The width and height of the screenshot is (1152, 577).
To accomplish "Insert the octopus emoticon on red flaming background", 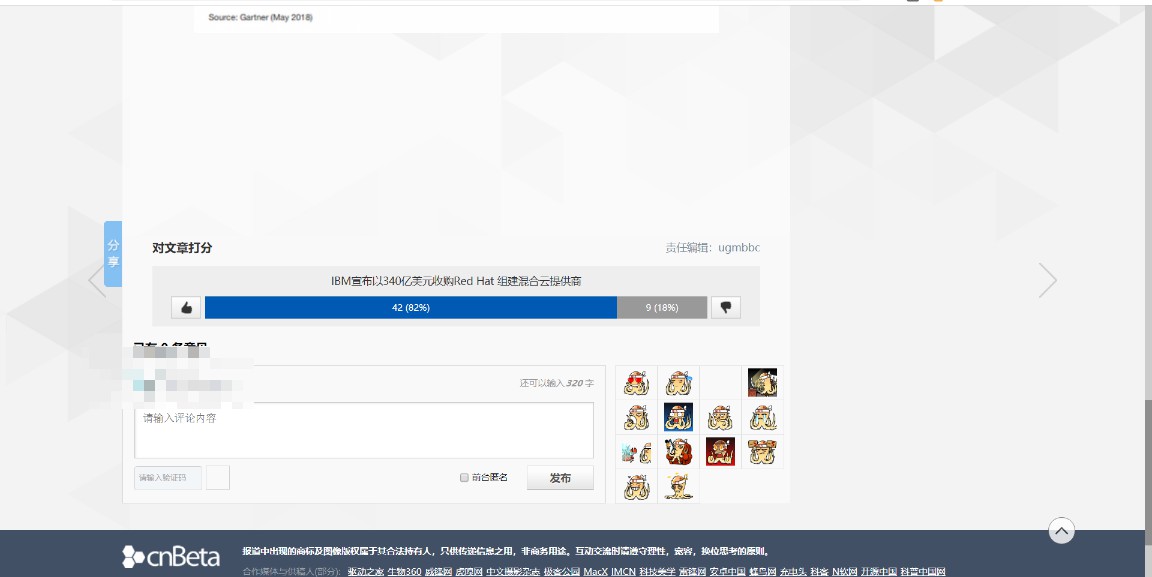I will (720, 451).
